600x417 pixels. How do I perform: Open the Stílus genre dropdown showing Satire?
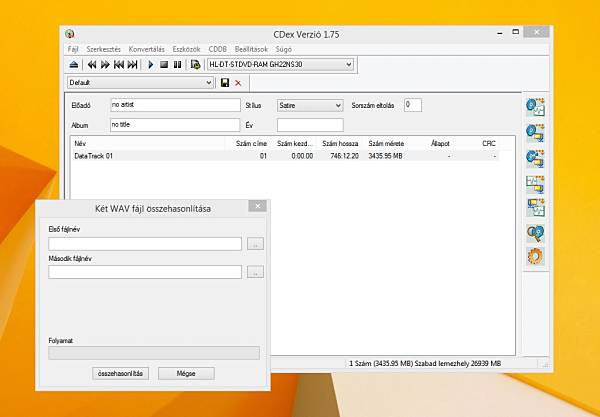click(x=310, y=105)
